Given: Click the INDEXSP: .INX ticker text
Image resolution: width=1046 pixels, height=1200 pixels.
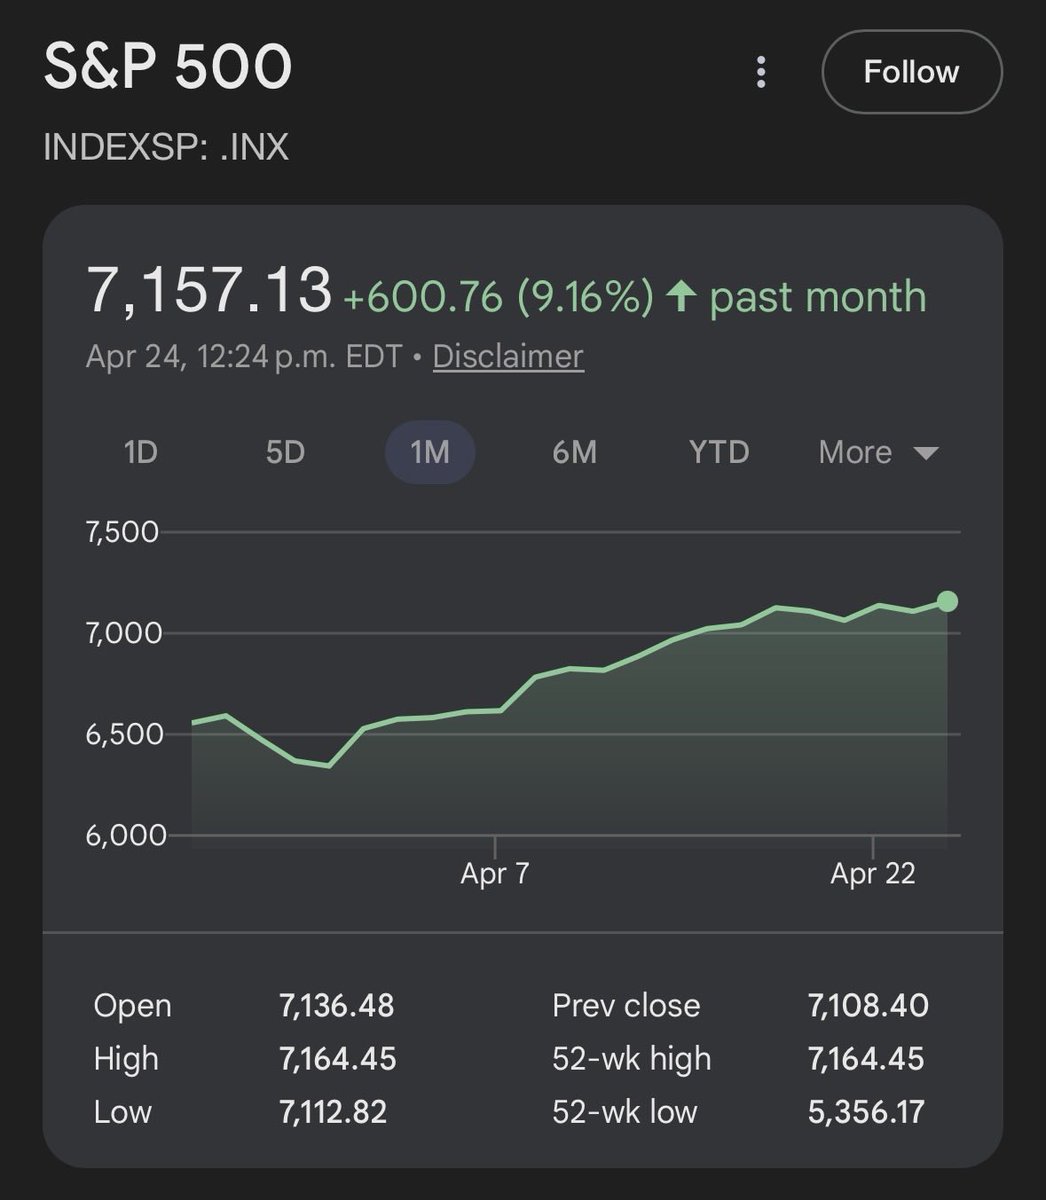Looking at the screenshot, I should (166, 147).
